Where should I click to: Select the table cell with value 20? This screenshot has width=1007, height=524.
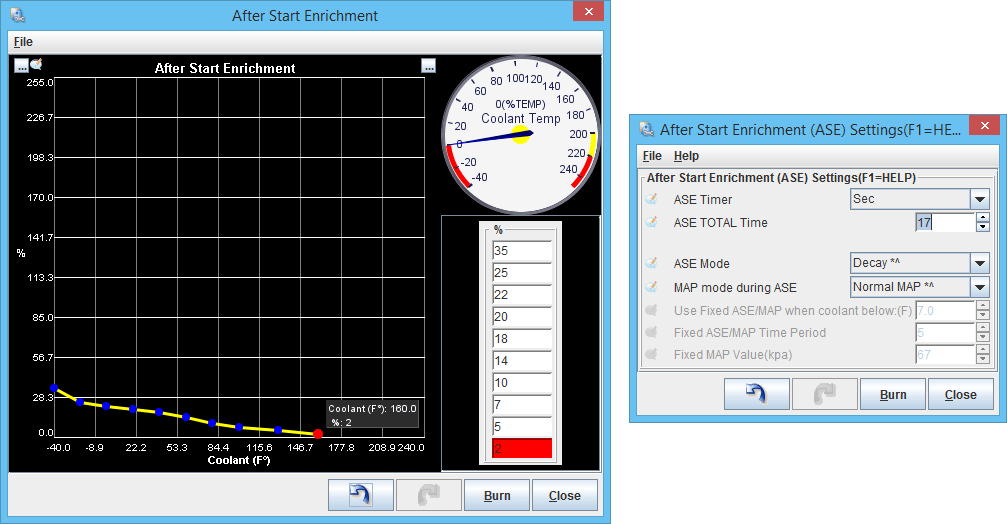(x=522, y=316)
